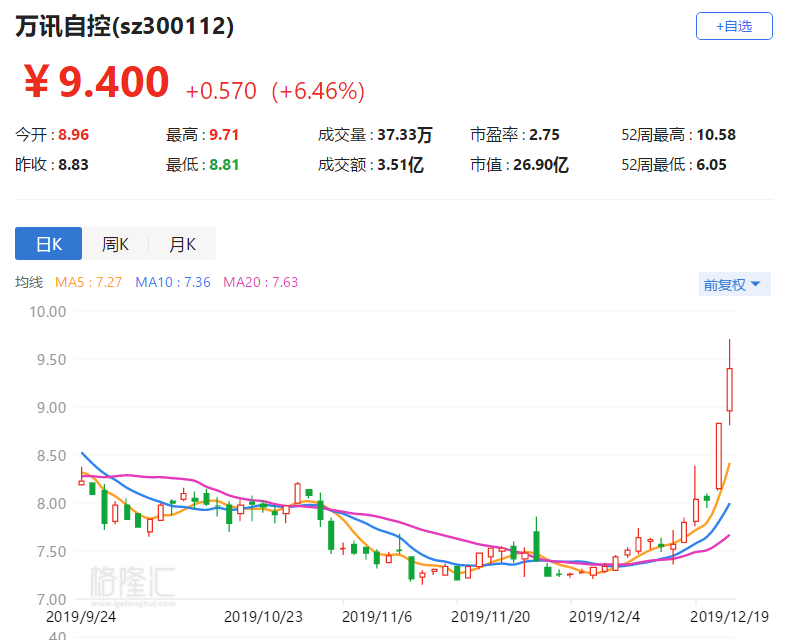
Task: Click y-axis label 9.00
Action: coord(51,408)
